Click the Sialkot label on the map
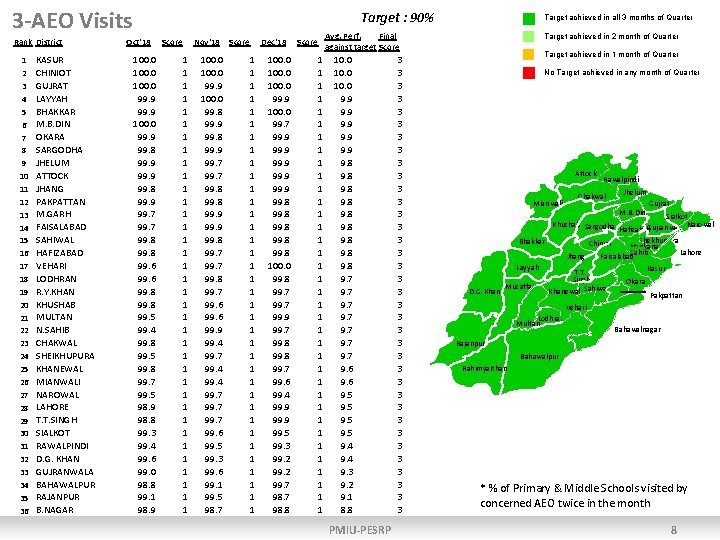 676,216
